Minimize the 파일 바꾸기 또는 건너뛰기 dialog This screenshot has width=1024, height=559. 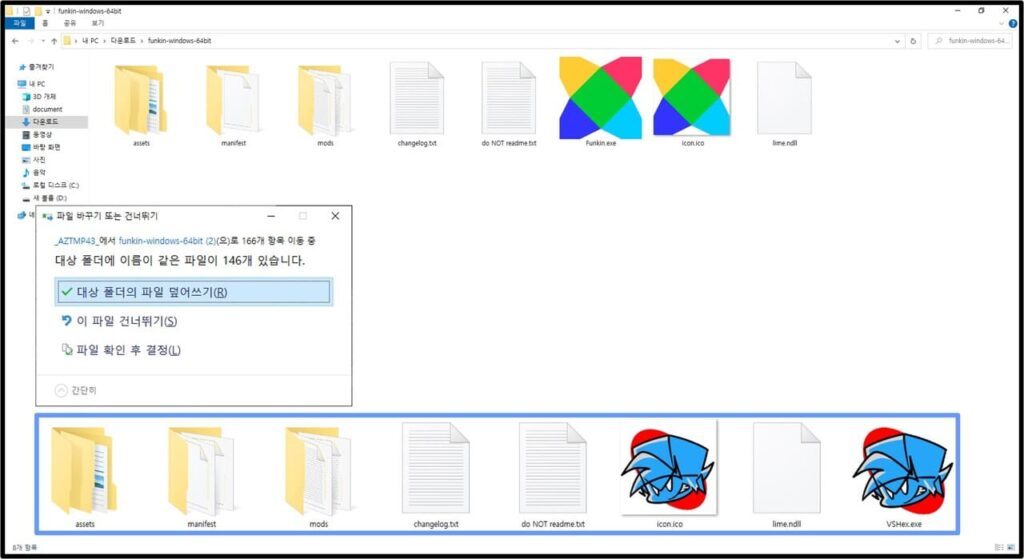click(x=271, y=216)
